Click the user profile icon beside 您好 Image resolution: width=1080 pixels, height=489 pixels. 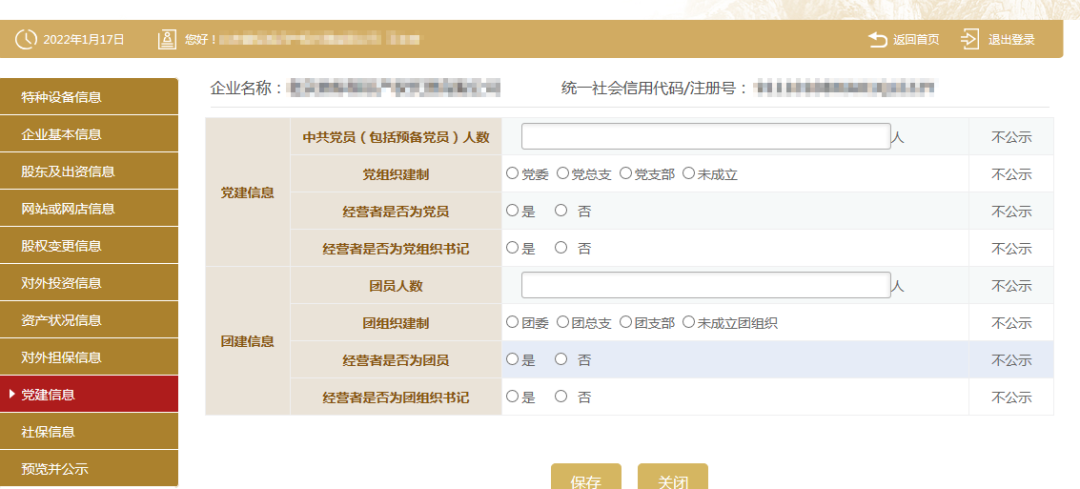coord(167,40)
